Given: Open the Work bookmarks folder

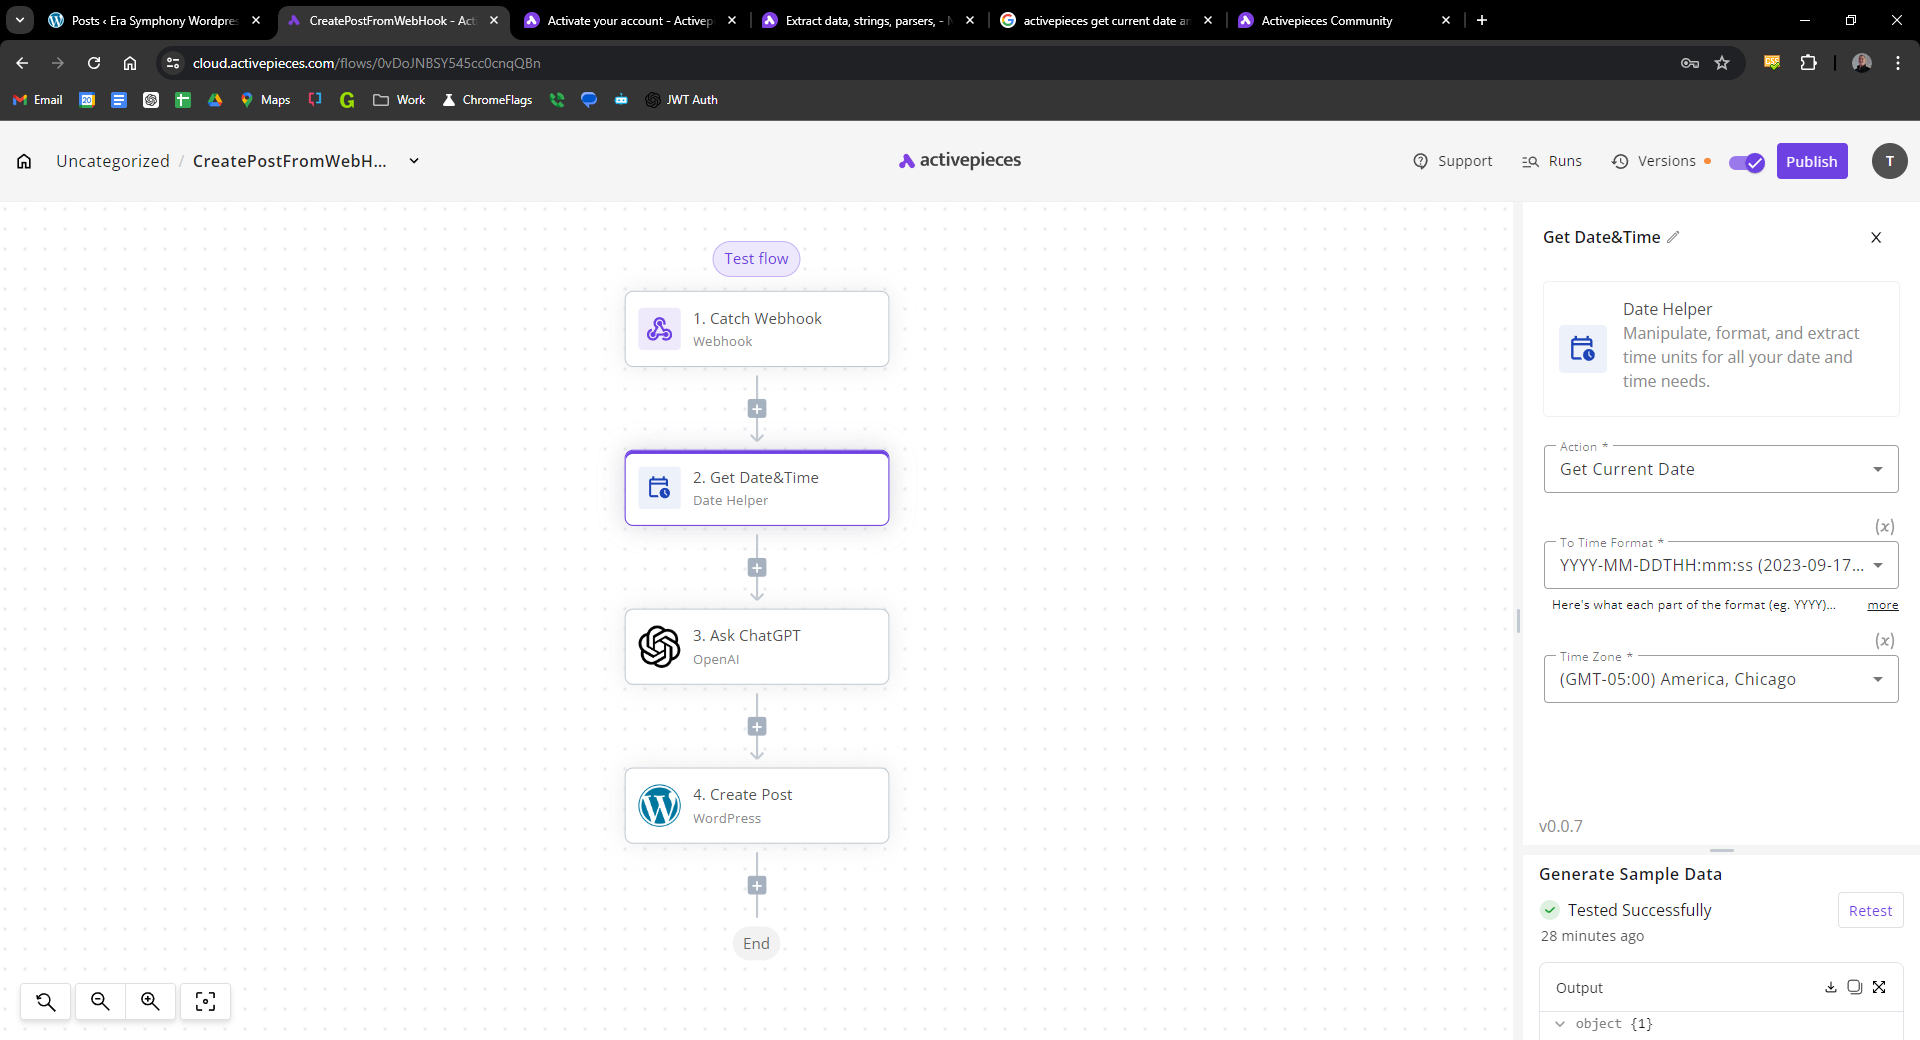Looking at the screenshot, I should (399, 100).
